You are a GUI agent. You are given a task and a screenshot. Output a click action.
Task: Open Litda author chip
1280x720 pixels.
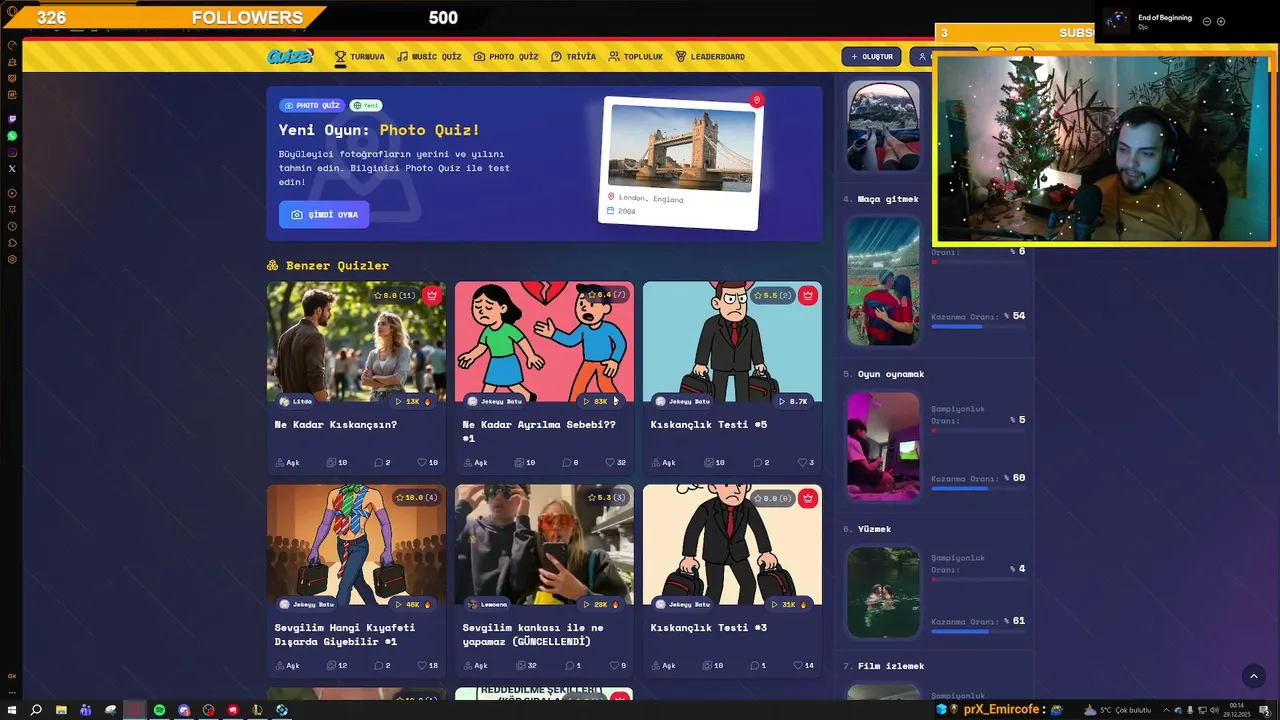(296, 401)
